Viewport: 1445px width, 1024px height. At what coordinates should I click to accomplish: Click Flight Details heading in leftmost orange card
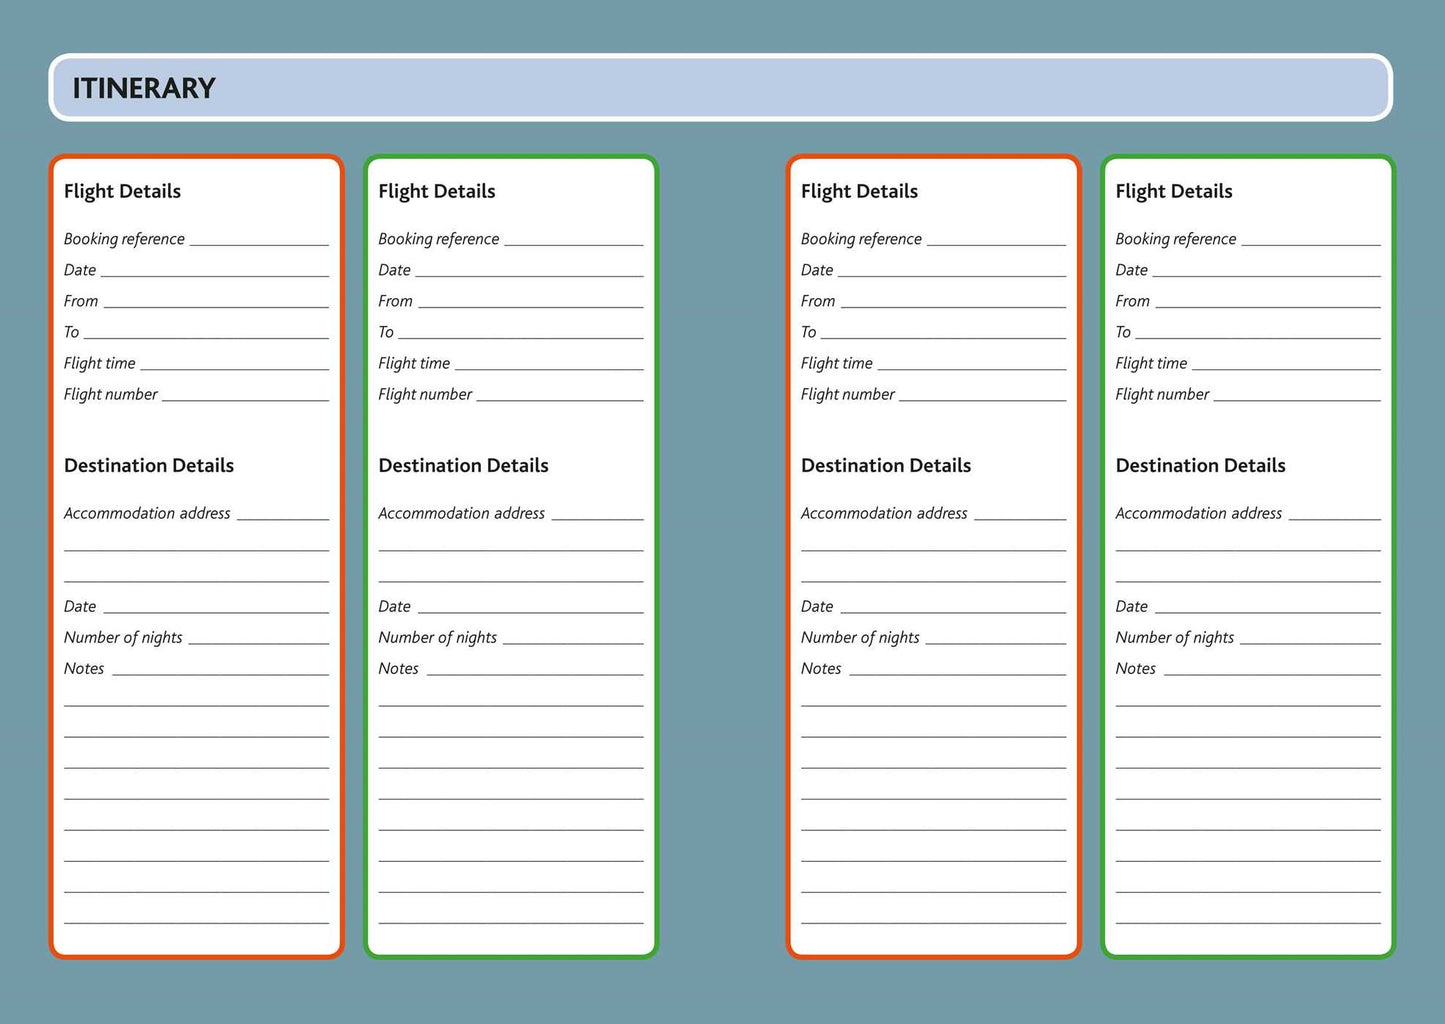[122, 191]
